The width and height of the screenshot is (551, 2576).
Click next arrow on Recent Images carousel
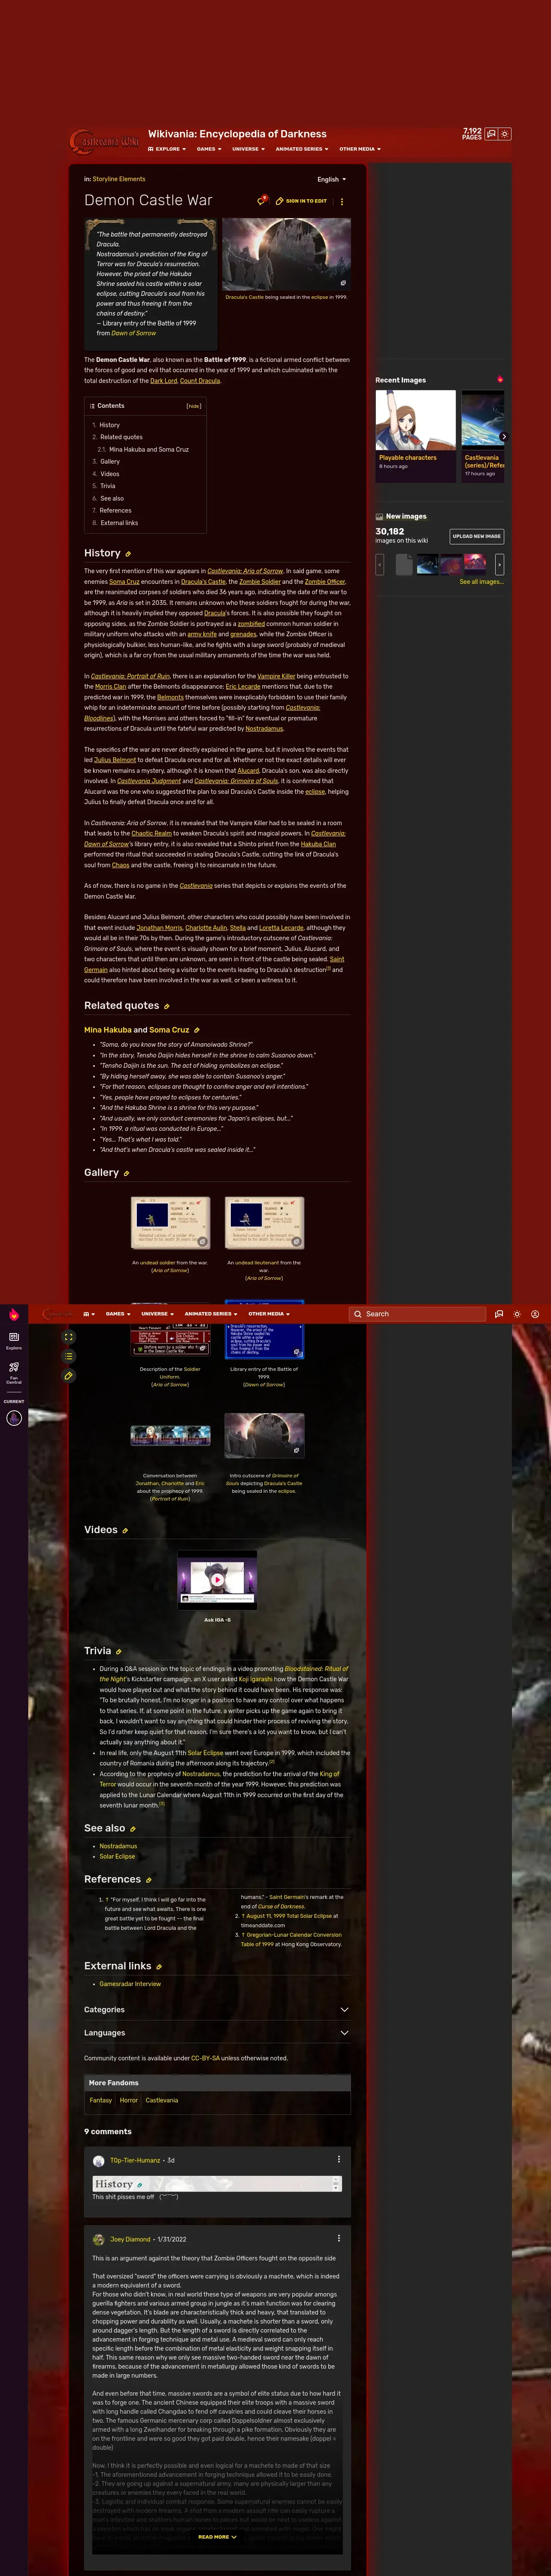tap(503, 436)
